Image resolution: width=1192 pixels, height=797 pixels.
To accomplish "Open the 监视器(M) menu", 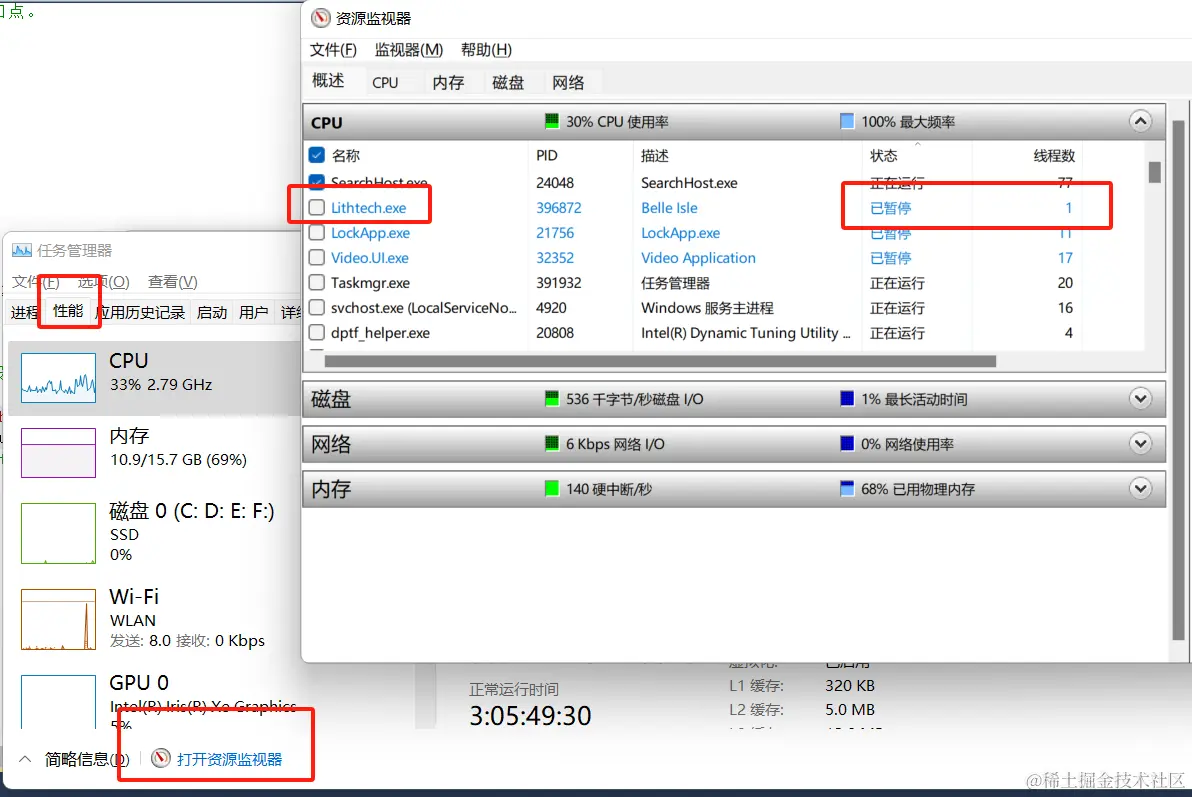I will (409, 49).
